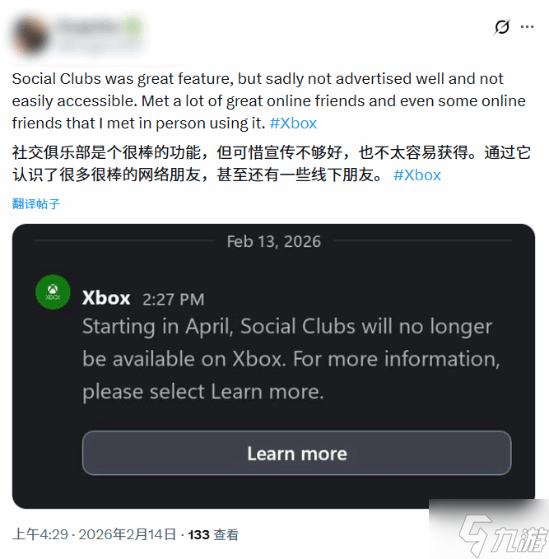
Task: Open the three-dot more options menu
Action: pyautogui.click(x=527, y=27)
